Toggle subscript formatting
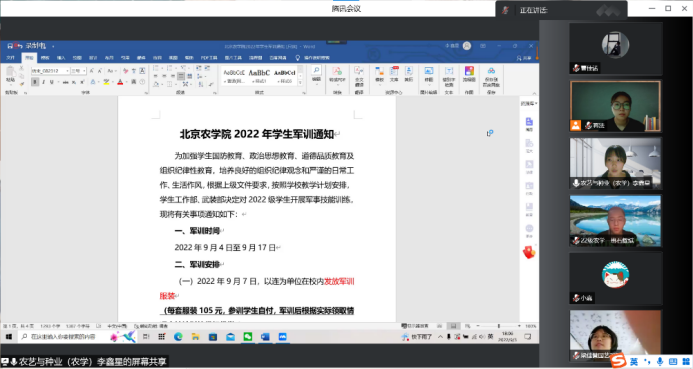The height and width of the screenshot is (369, 693). (74, 82)
